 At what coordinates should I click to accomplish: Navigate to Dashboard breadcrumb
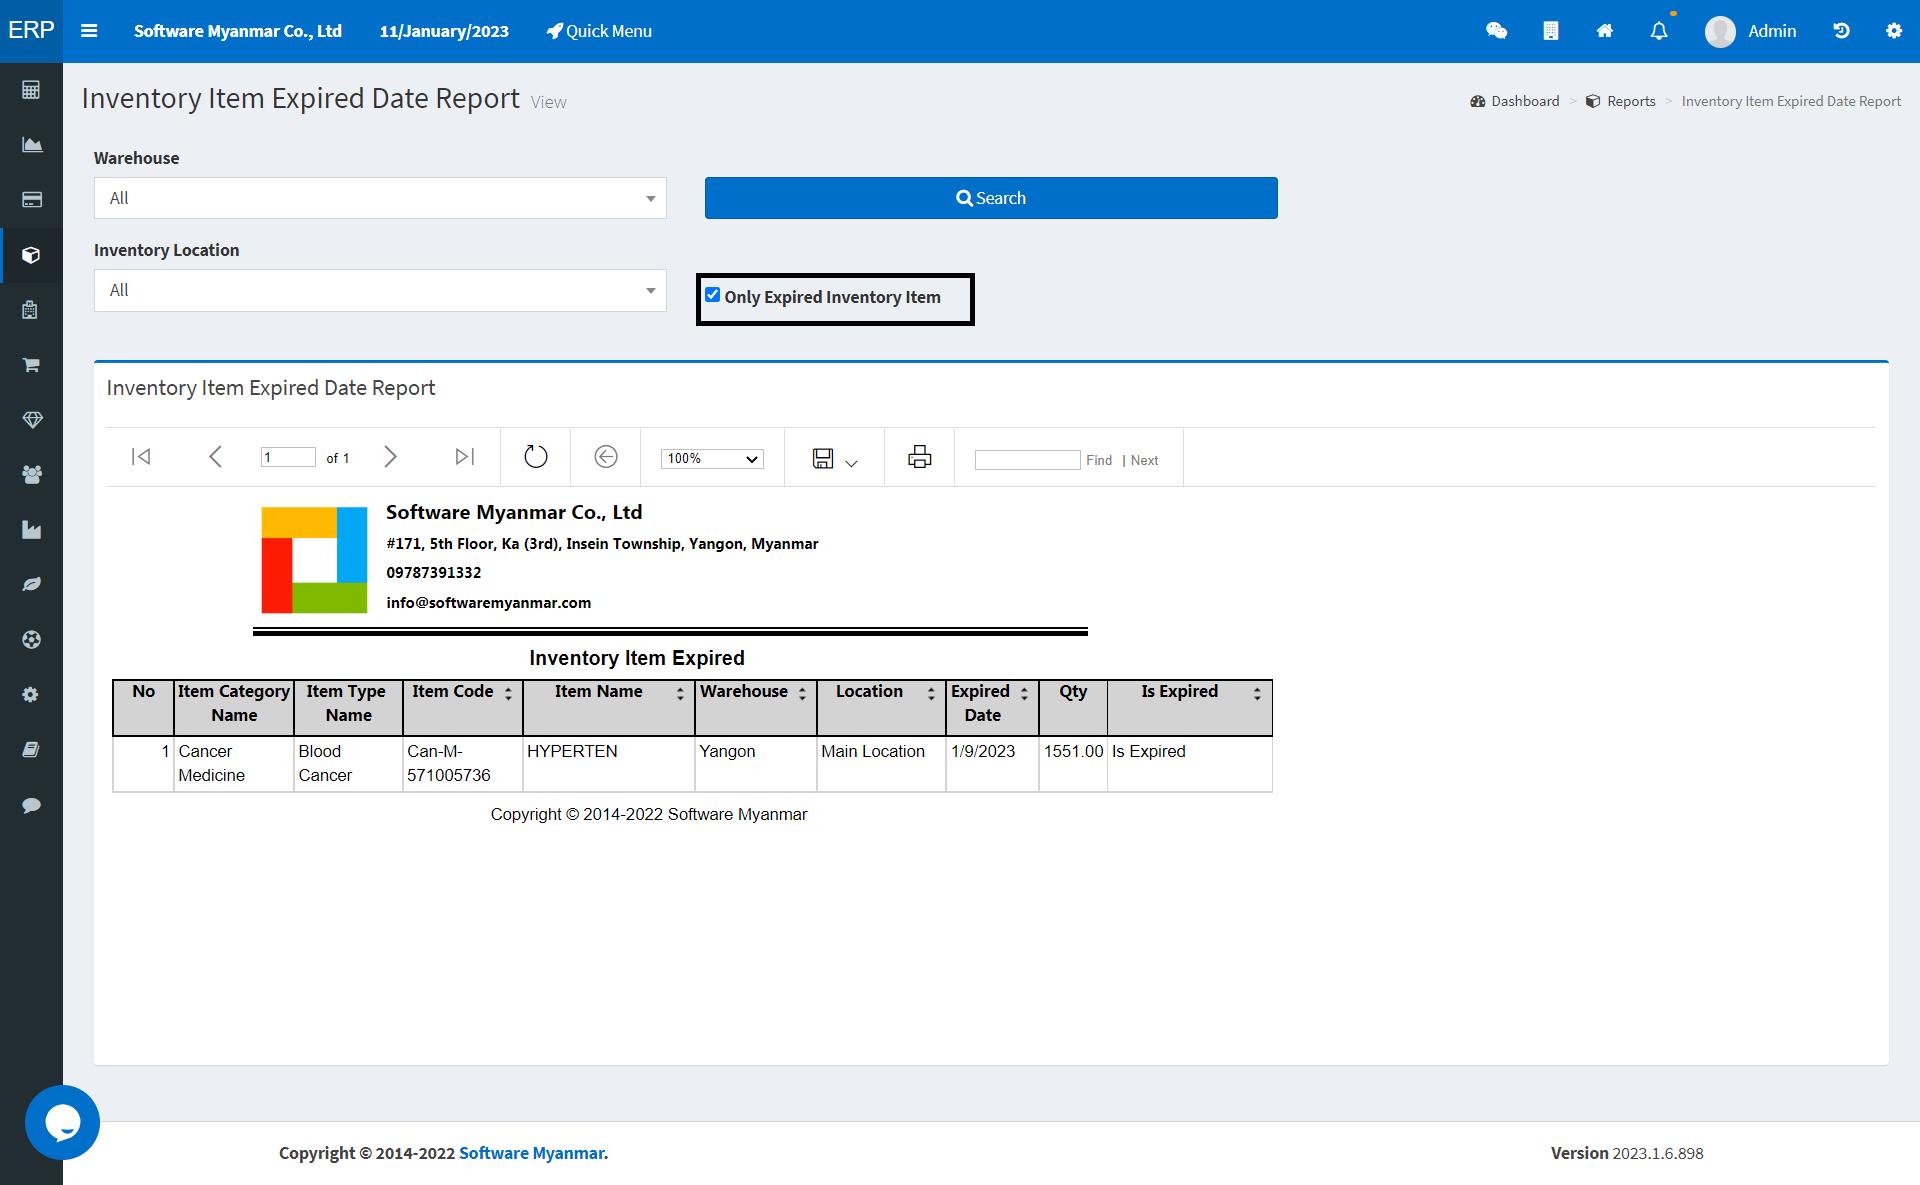(x=1515, y=101)
